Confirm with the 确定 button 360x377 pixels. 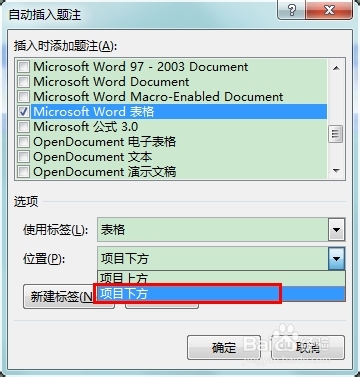(x=224, y=348)
